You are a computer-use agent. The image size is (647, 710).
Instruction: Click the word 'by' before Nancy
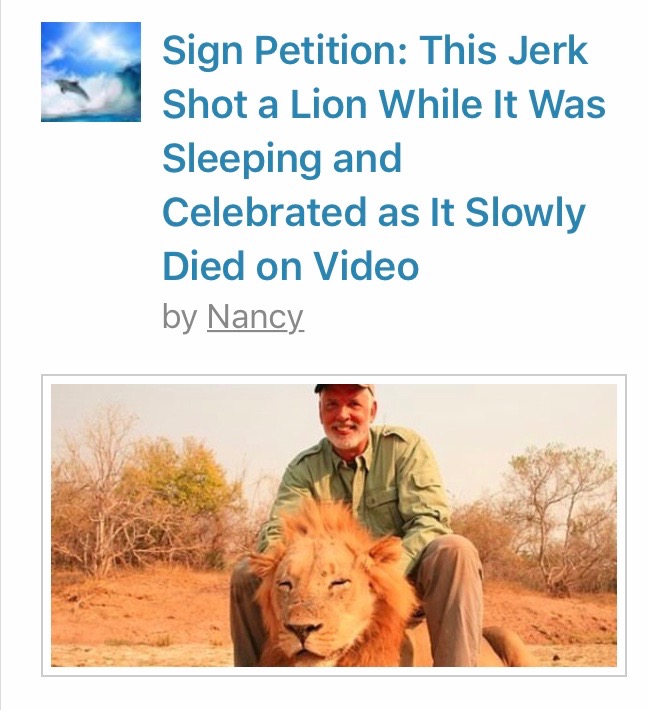[179, 317]
